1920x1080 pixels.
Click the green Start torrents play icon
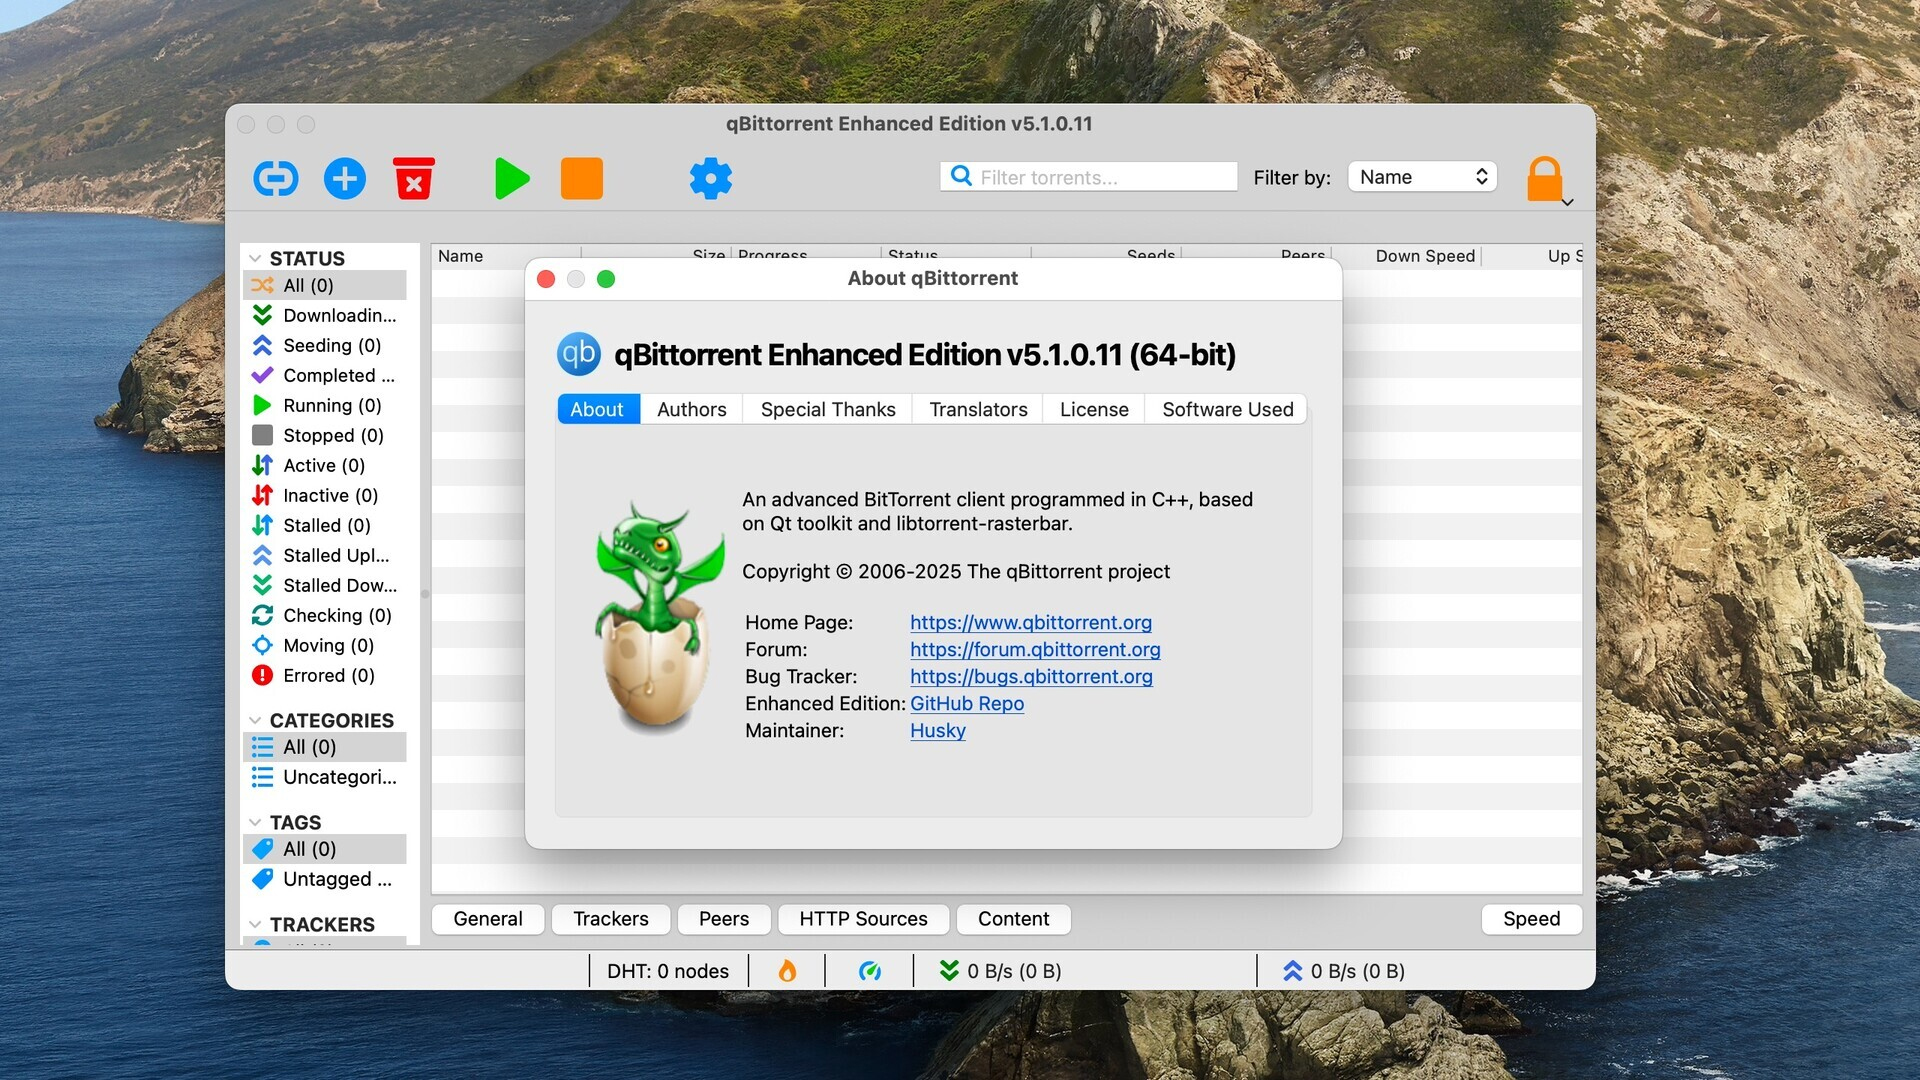pyautogui.click(x=512, y=179)
